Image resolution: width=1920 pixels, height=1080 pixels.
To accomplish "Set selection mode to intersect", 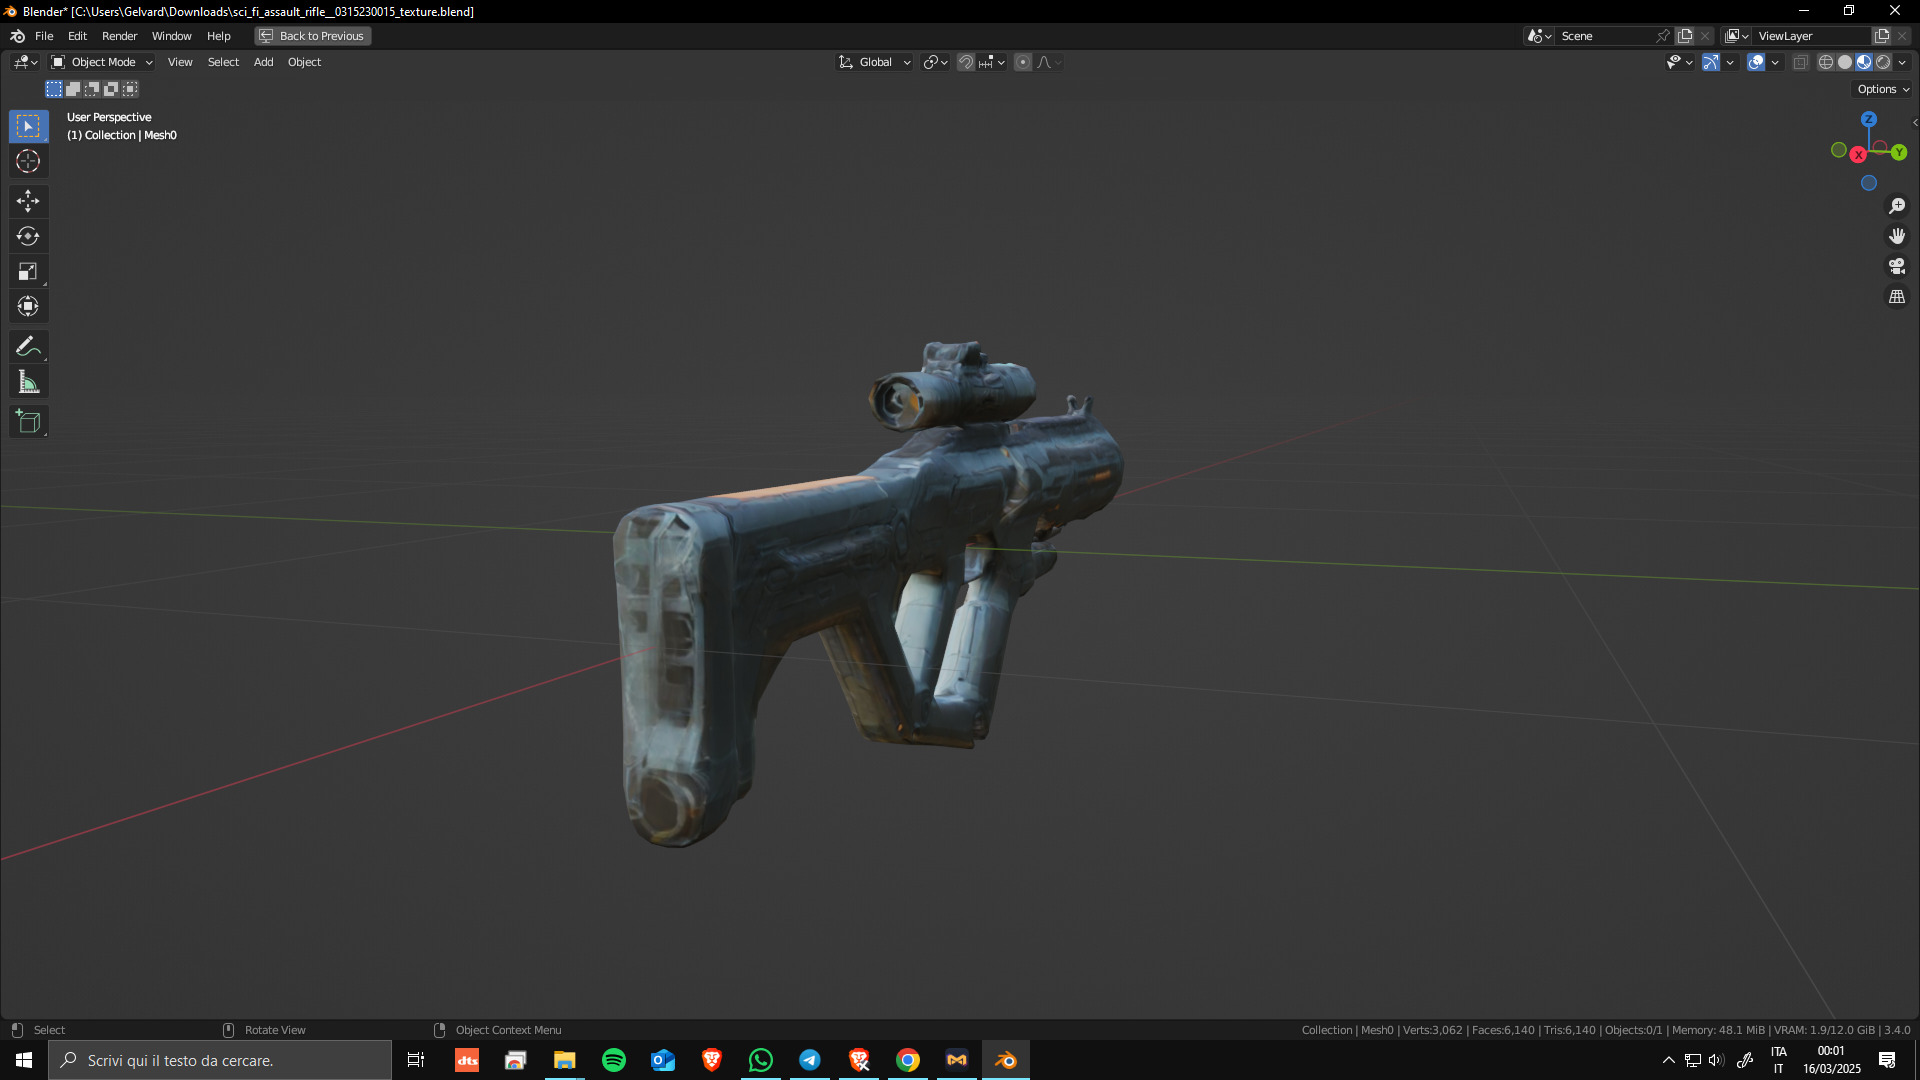I will tap(130, 89).
